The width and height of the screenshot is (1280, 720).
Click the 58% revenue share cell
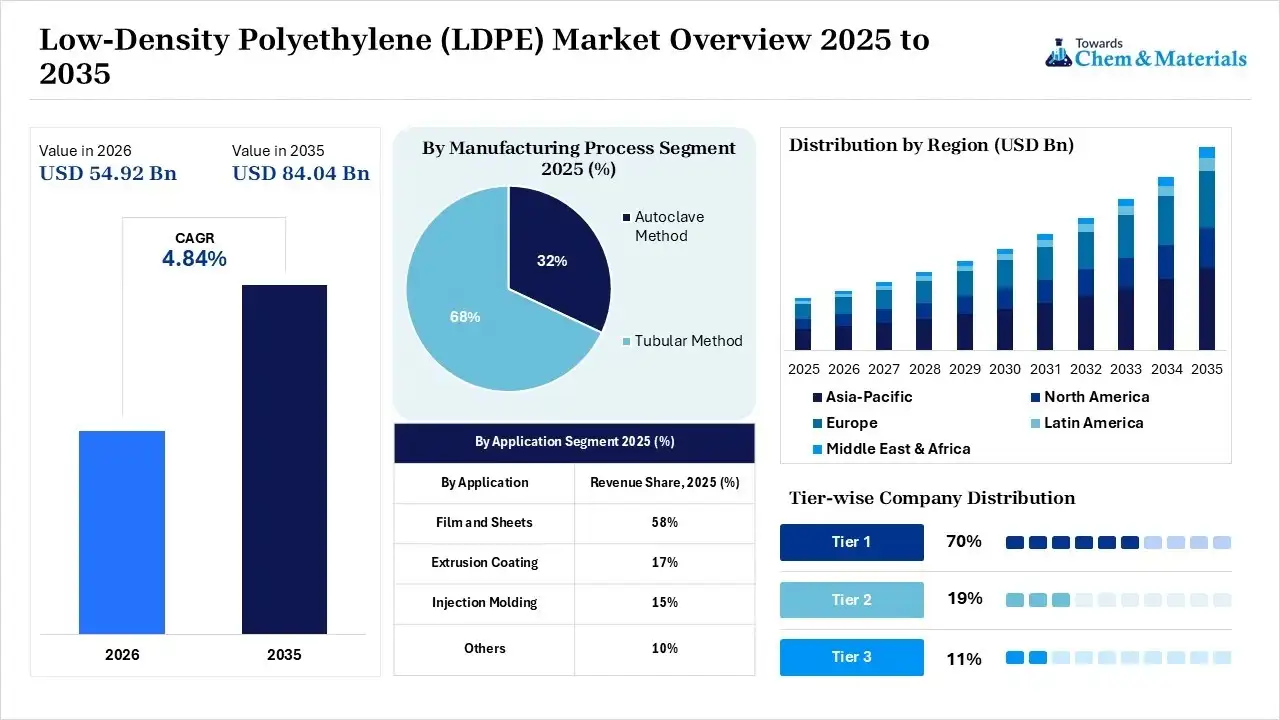665,523
